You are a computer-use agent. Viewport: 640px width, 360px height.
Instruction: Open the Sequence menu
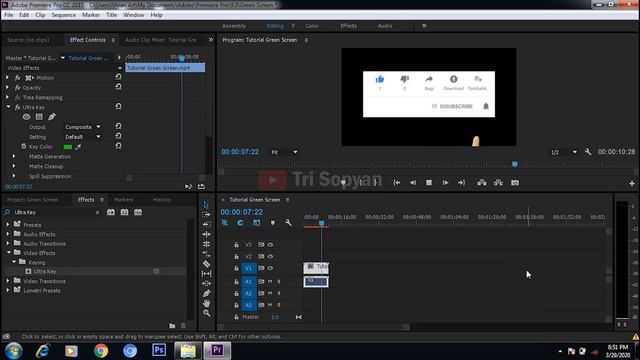point(63,15)
